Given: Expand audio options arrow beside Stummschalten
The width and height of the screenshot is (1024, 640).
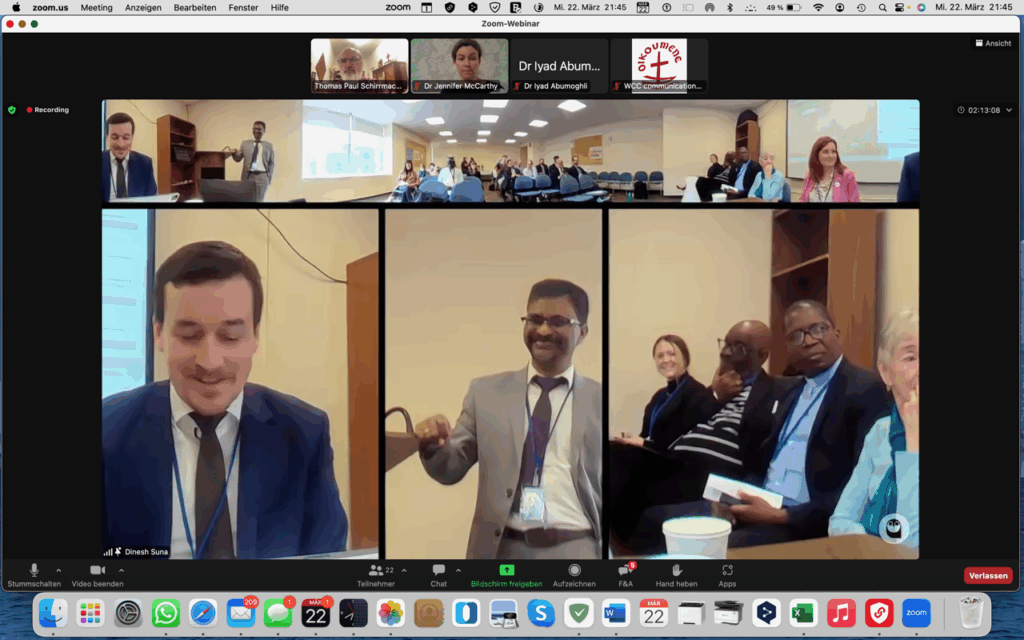Looking at the screenshot, I should 59,570.
